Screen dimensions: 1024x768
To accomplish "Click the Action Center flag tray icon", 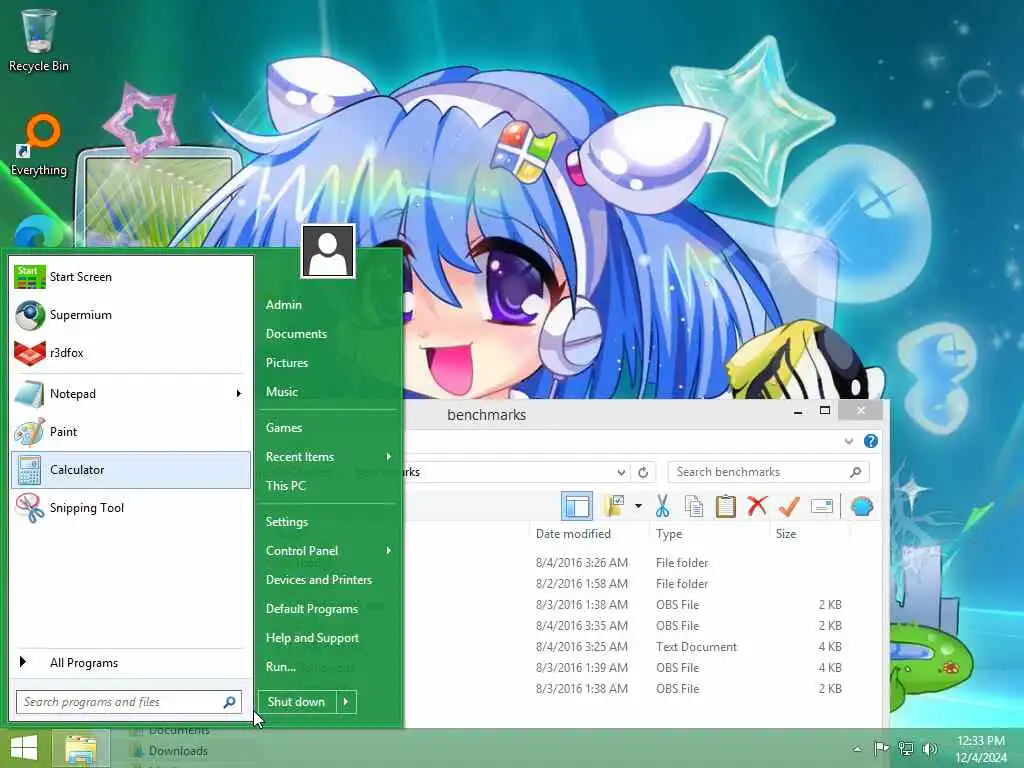I will pyautogui.click(x=881, y=748).
